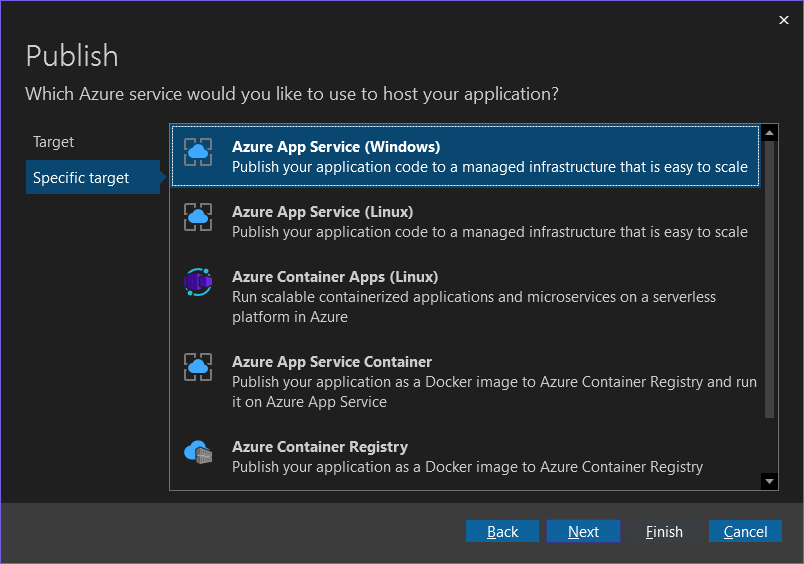Screen dimensions: 804x564
Task: Choose Azure Container Registry title
Action: (320, 447)
